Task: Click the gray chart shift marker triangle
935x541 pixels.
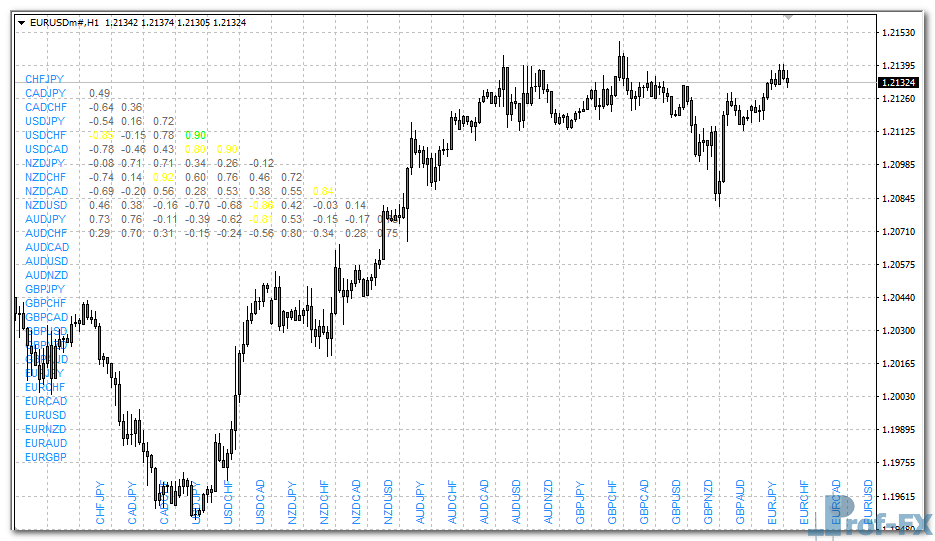Action: pyautogui.click(x=789, y=17)
